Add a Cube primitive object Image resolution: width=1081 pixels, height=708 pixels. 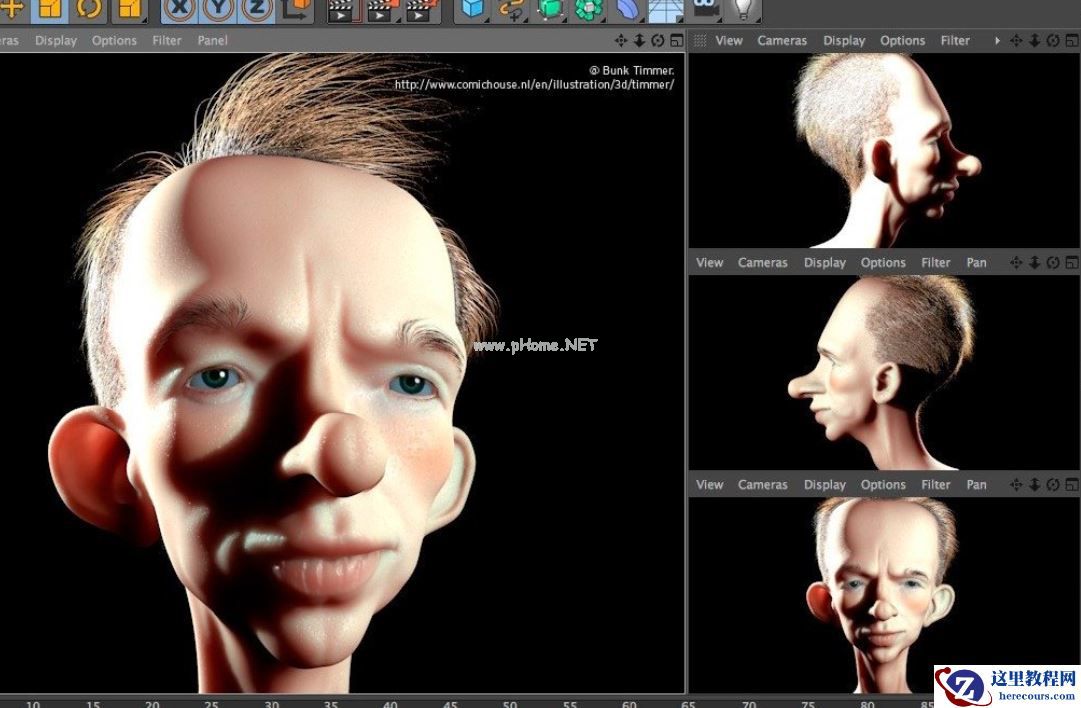pyautogui.click(x=472, y=10)
